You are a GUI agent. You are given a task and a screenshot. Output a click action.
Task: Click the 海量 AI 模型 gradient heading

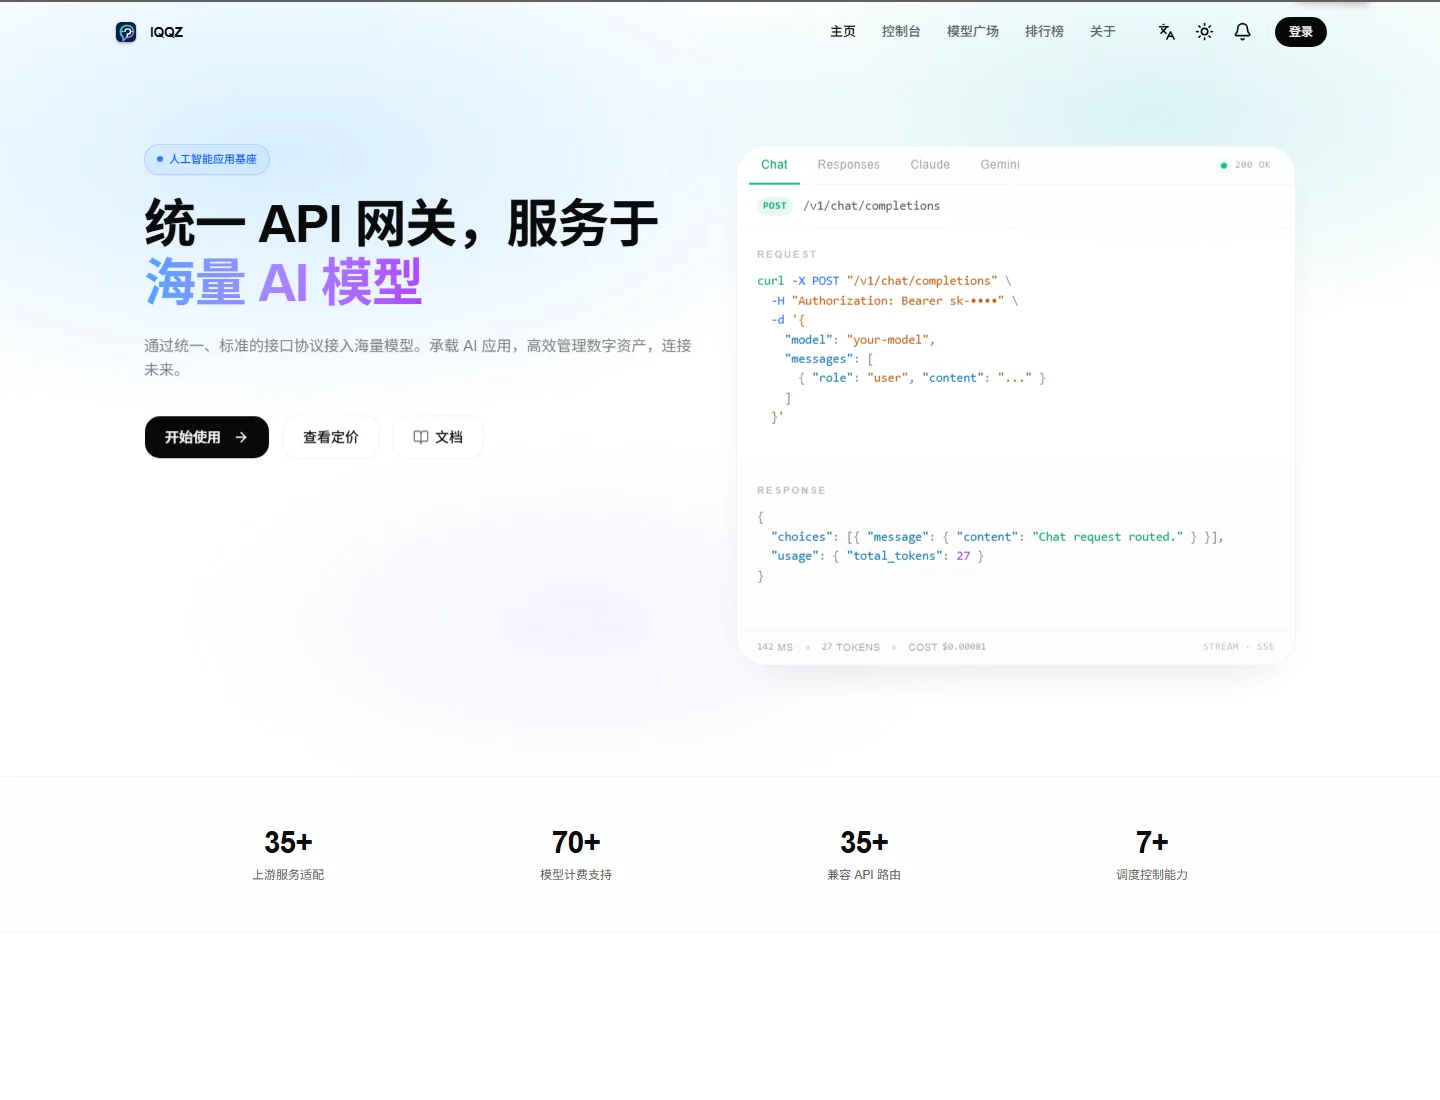284,282
